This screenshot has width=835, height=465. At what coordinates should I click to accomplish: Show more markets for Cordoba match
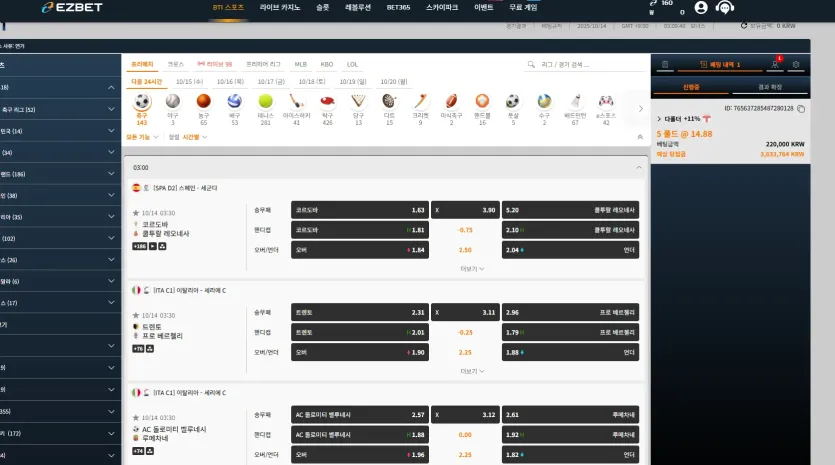click(472, 269)
